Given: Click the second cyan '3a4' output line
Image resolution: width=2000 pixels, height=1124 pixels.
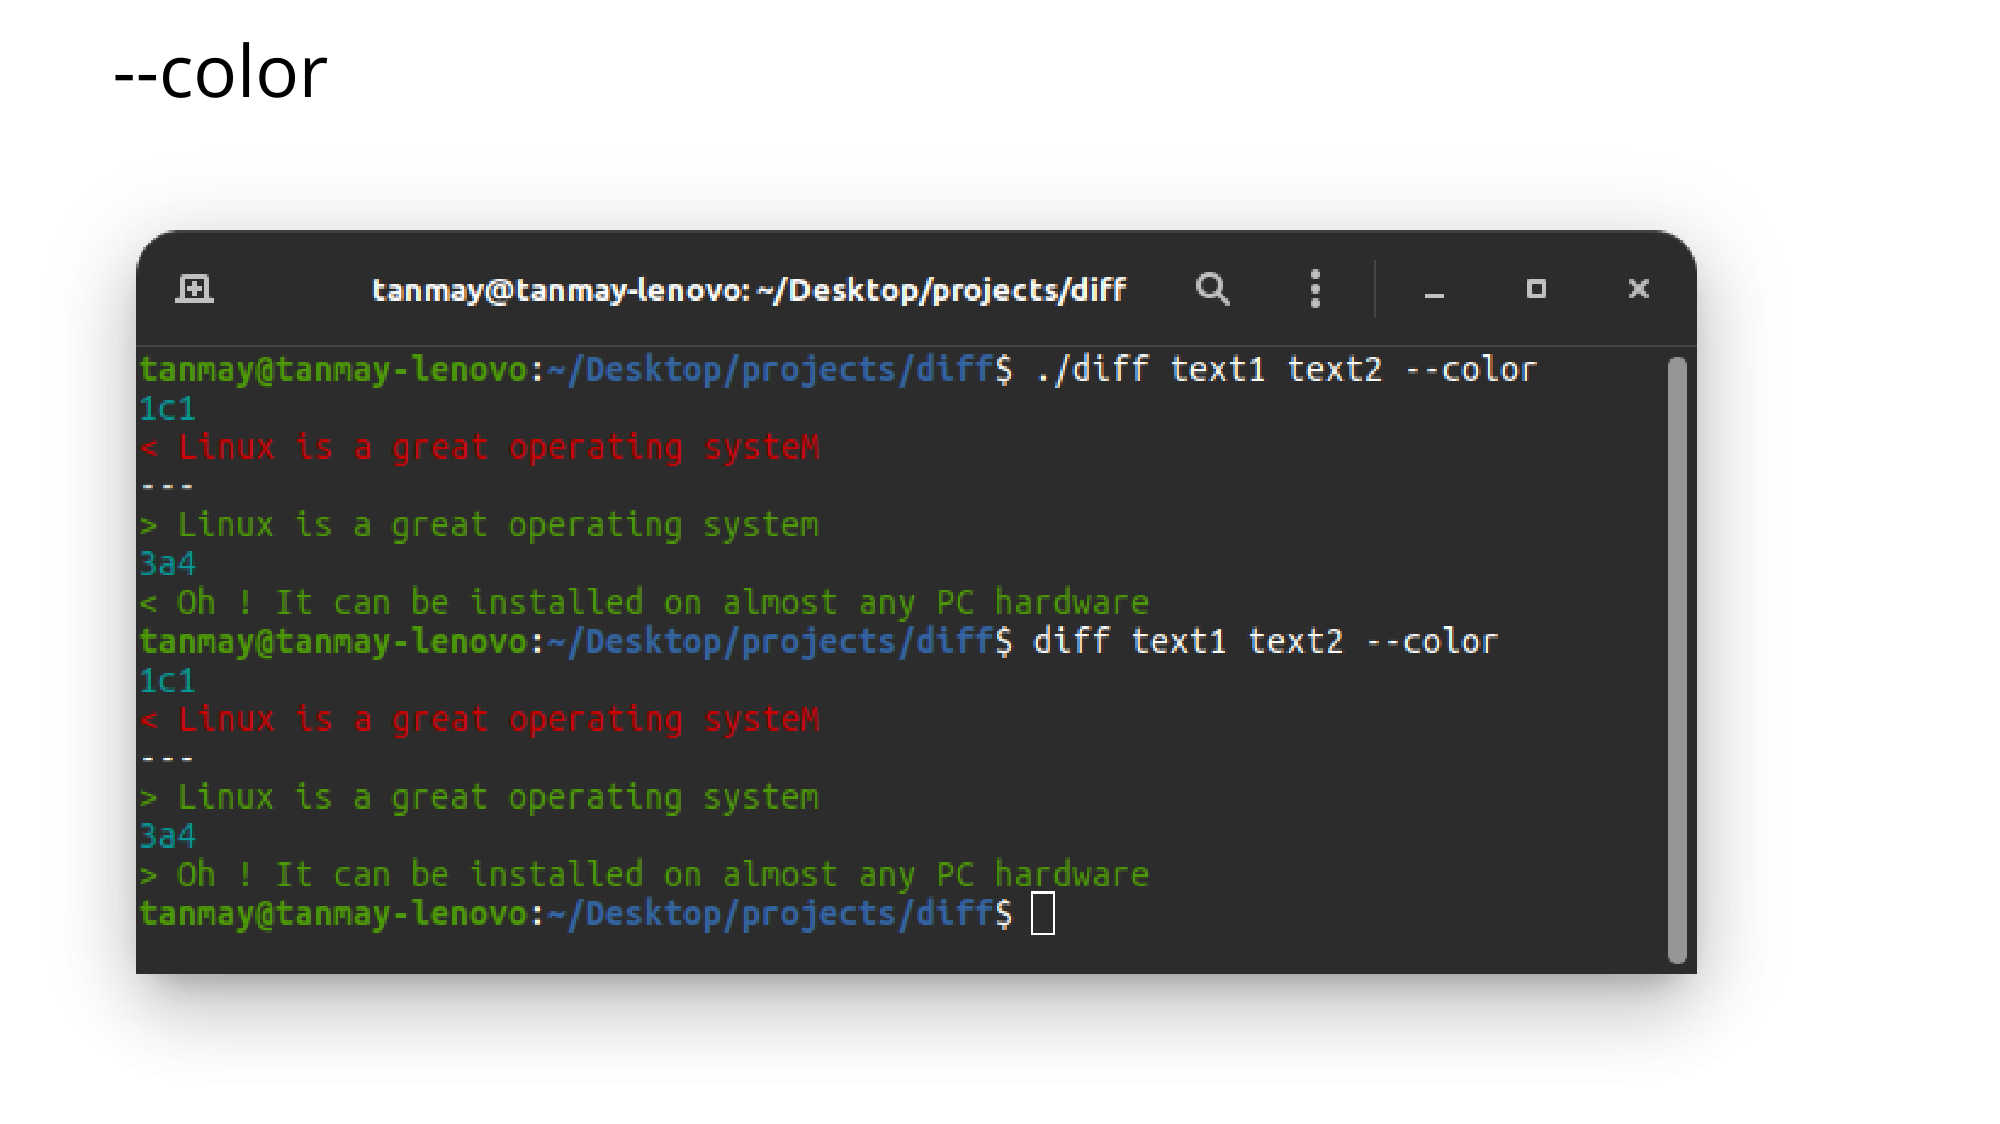Looking at the screenshot, I should [167, 836].
